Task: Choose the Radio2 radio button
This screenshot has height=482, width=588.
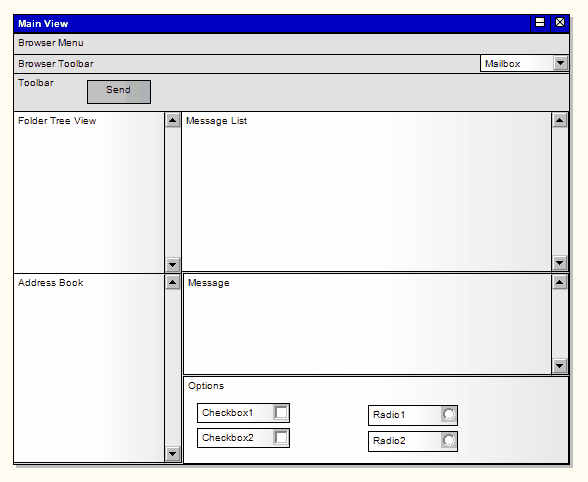Action: [449, 440]
